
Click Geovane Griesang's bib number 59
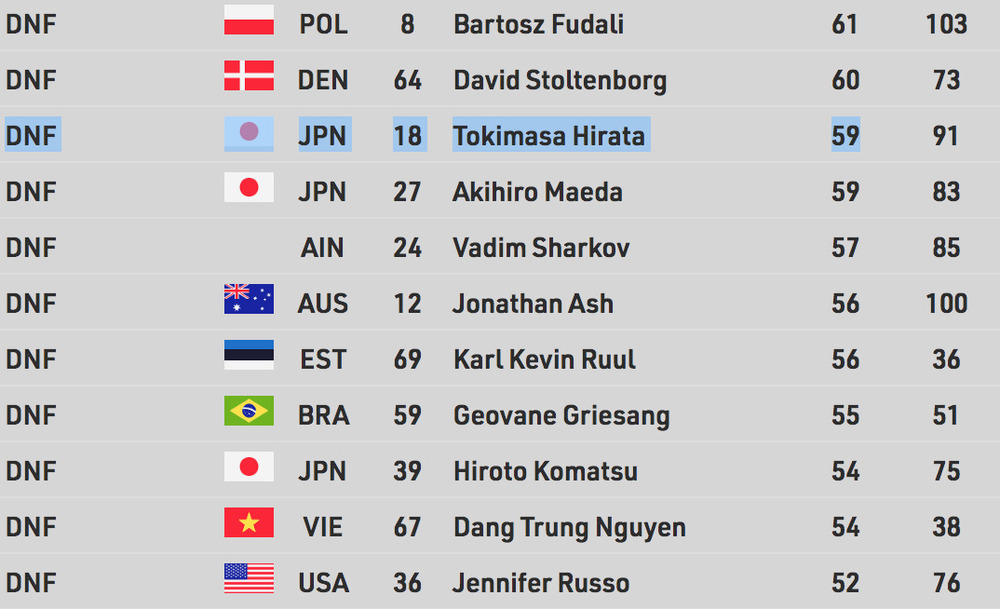(407, 415)
